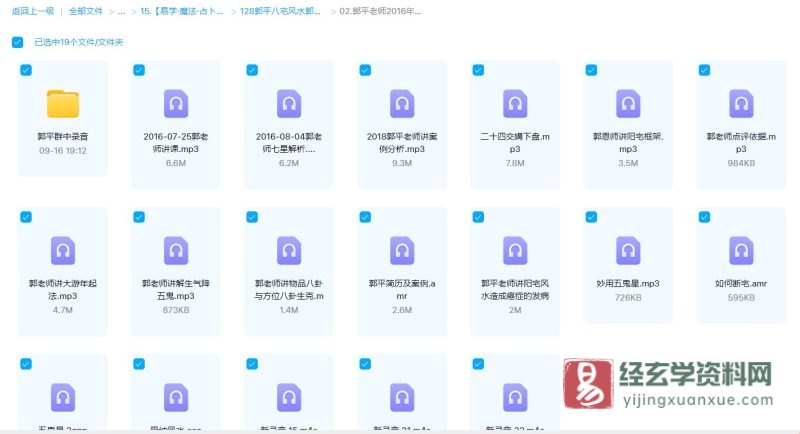This screenshot has width=800, height=434.
Task: Open the 如何断宅.amr audio file icon
Action: (x=741, y=250)
